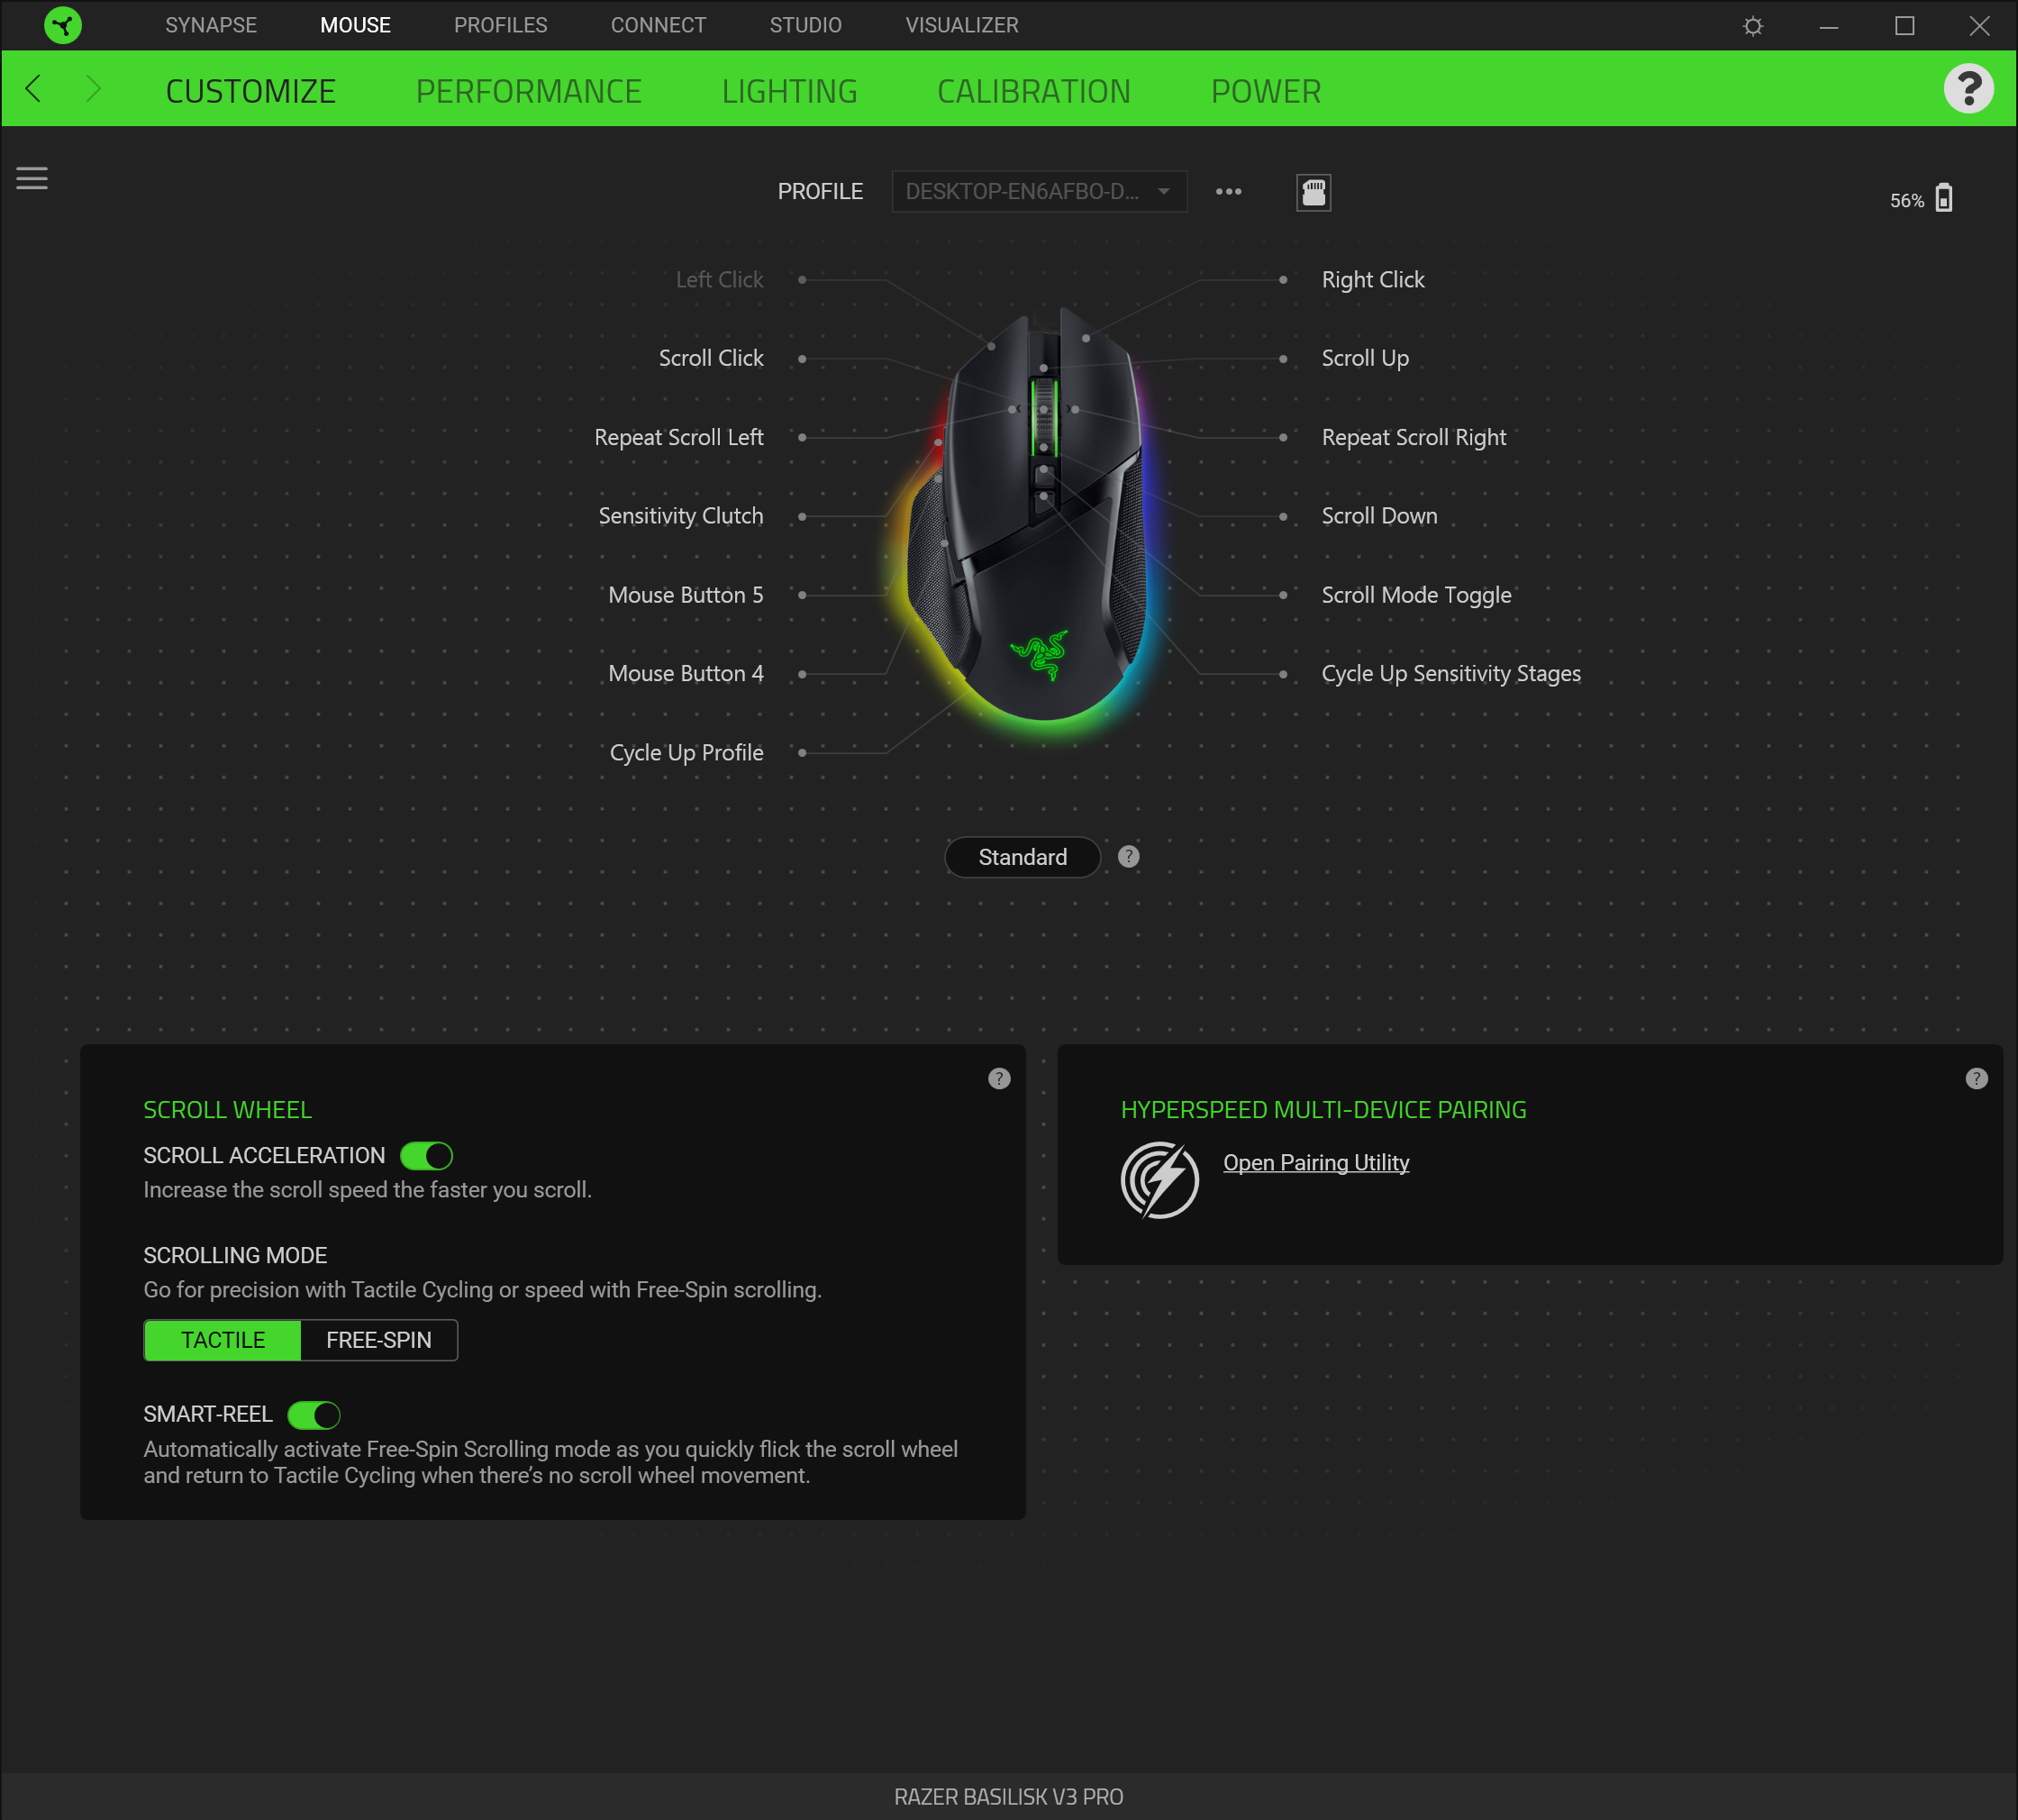Click the HyperSpeed pairing lightning icon

1158,1180
